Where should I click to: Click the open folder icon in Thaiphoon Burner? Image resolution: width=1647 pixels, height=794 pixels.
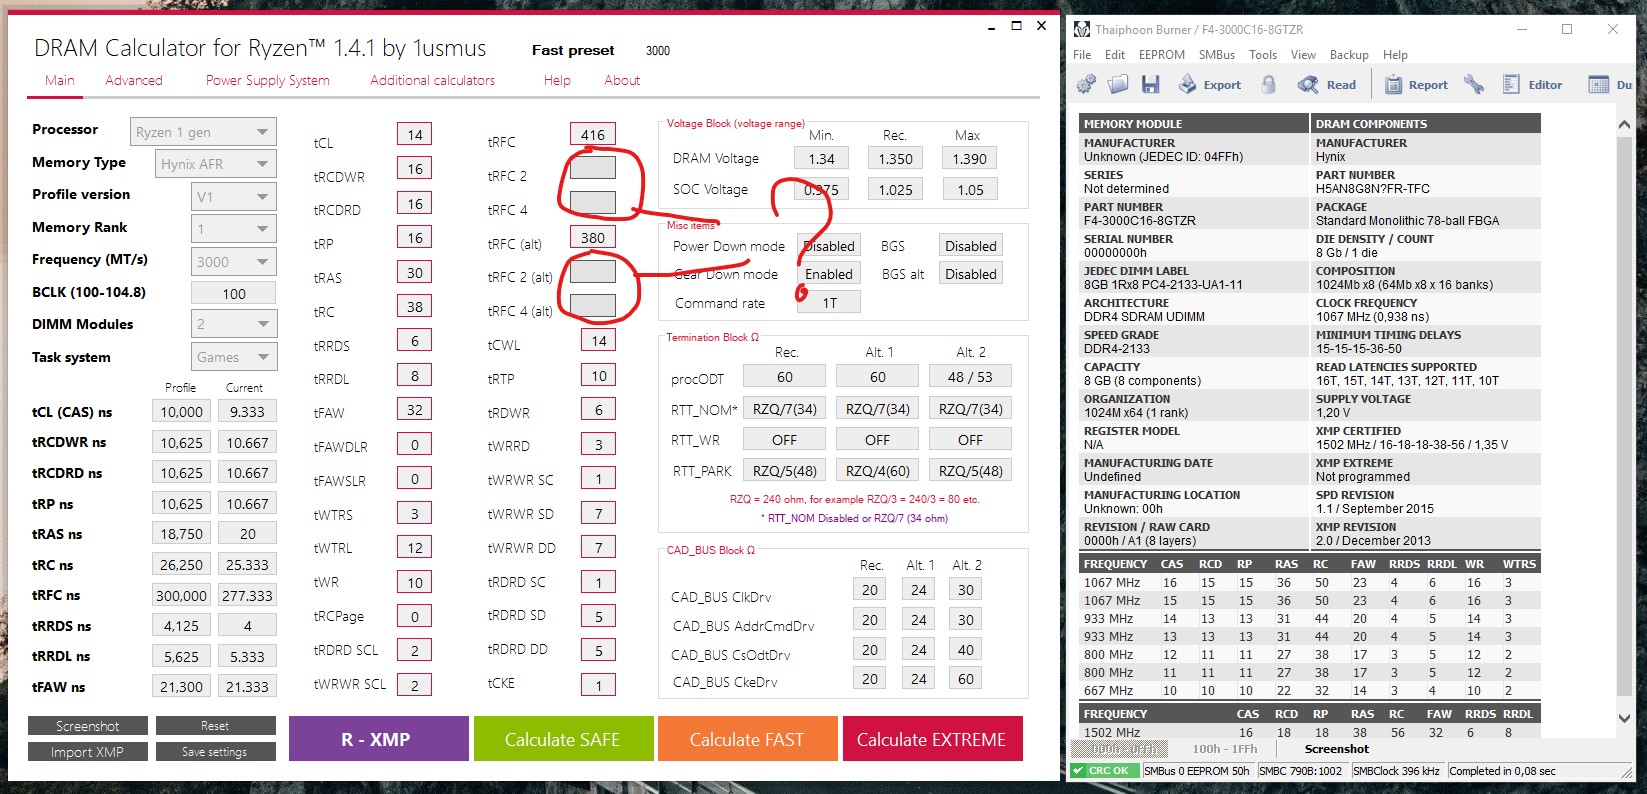click(1118, 85)
